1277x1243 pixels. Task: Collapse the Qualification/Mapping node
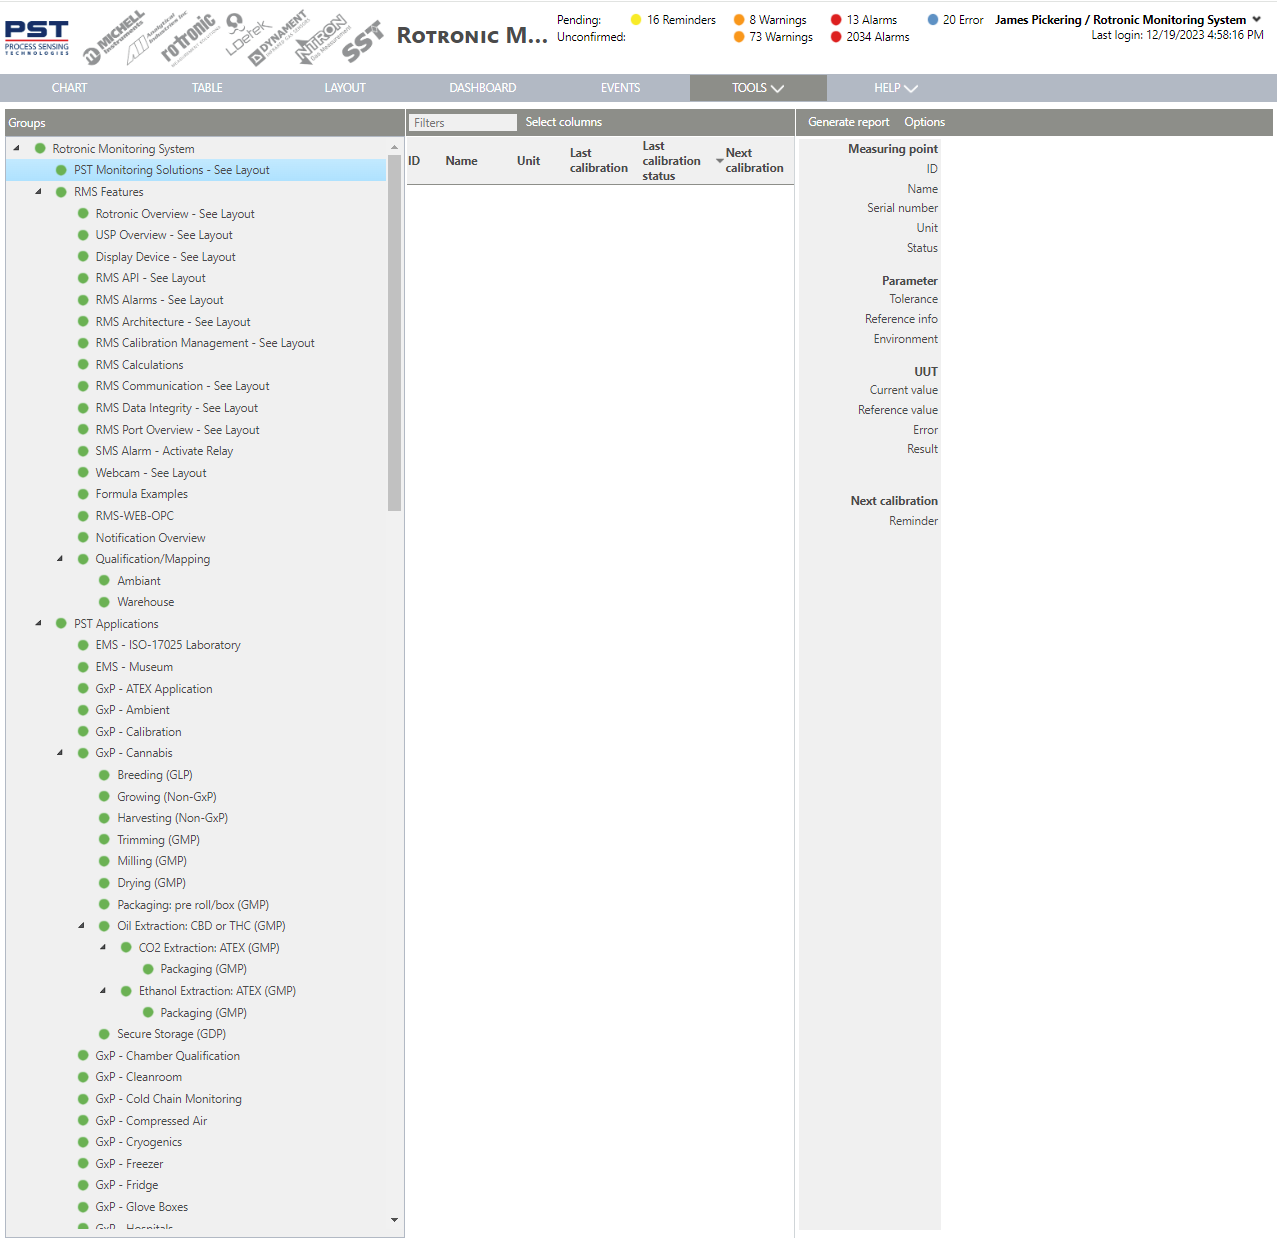click(x=60, y=559)
